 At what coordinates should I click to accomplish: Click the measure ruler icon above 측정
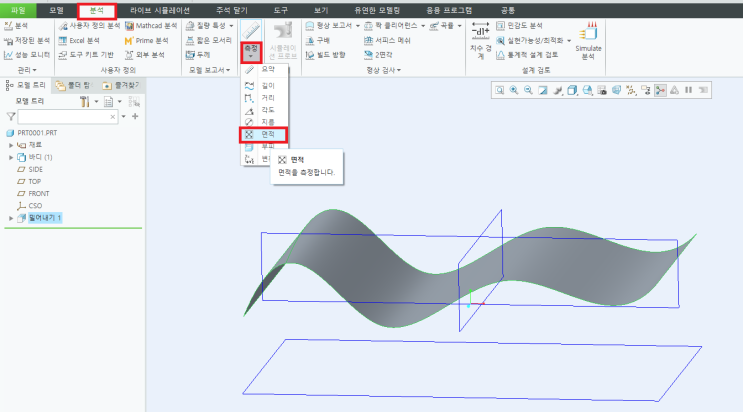251,31
